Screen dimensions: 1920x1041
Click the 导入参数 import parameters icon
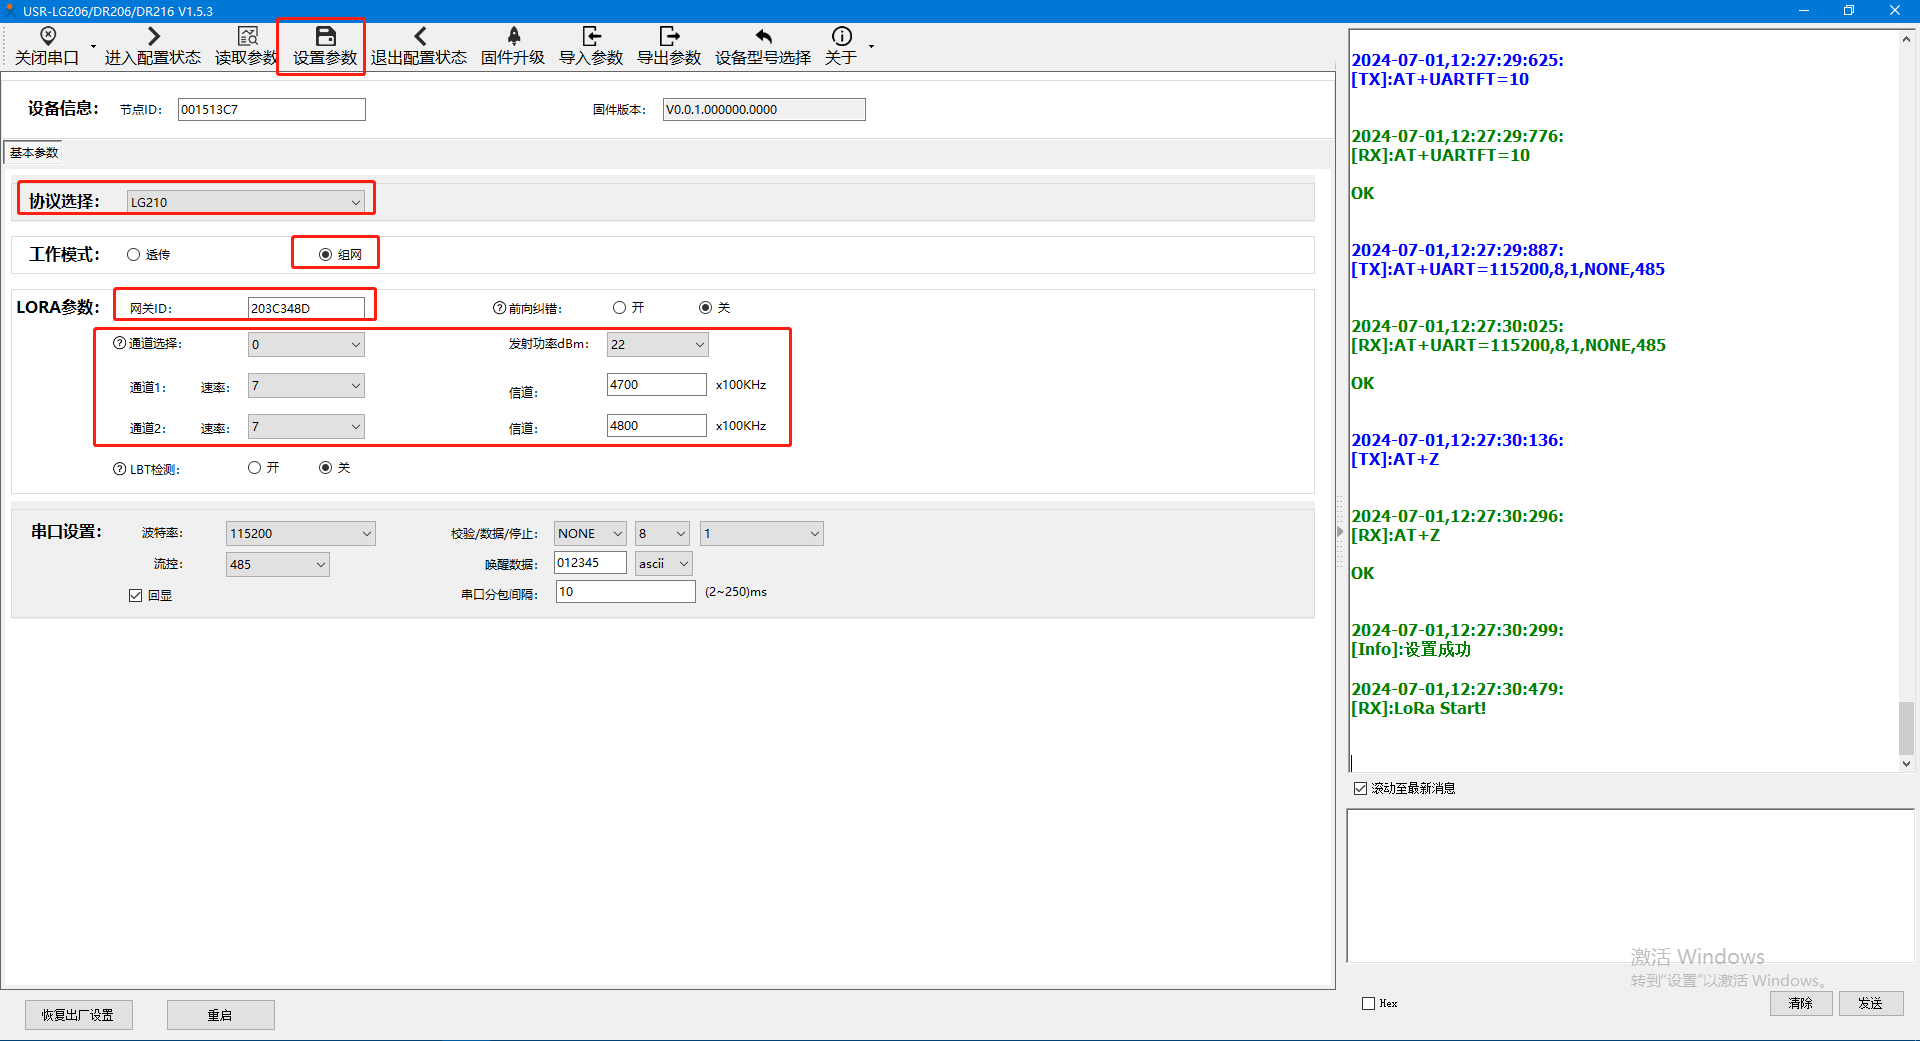coord(591,36)
